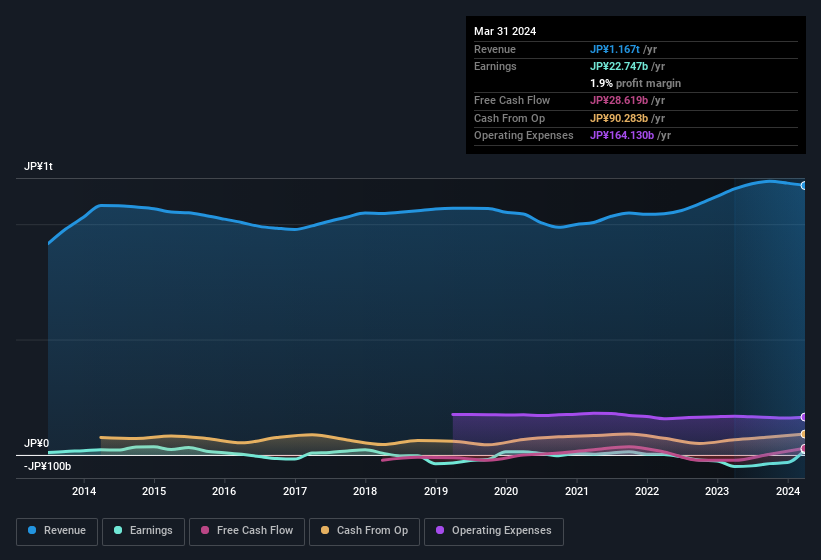This screenshot has height=560, width=821.
Task: Click the JP¥1.167t revenue value in tooltip
Action: pos(616,49)
